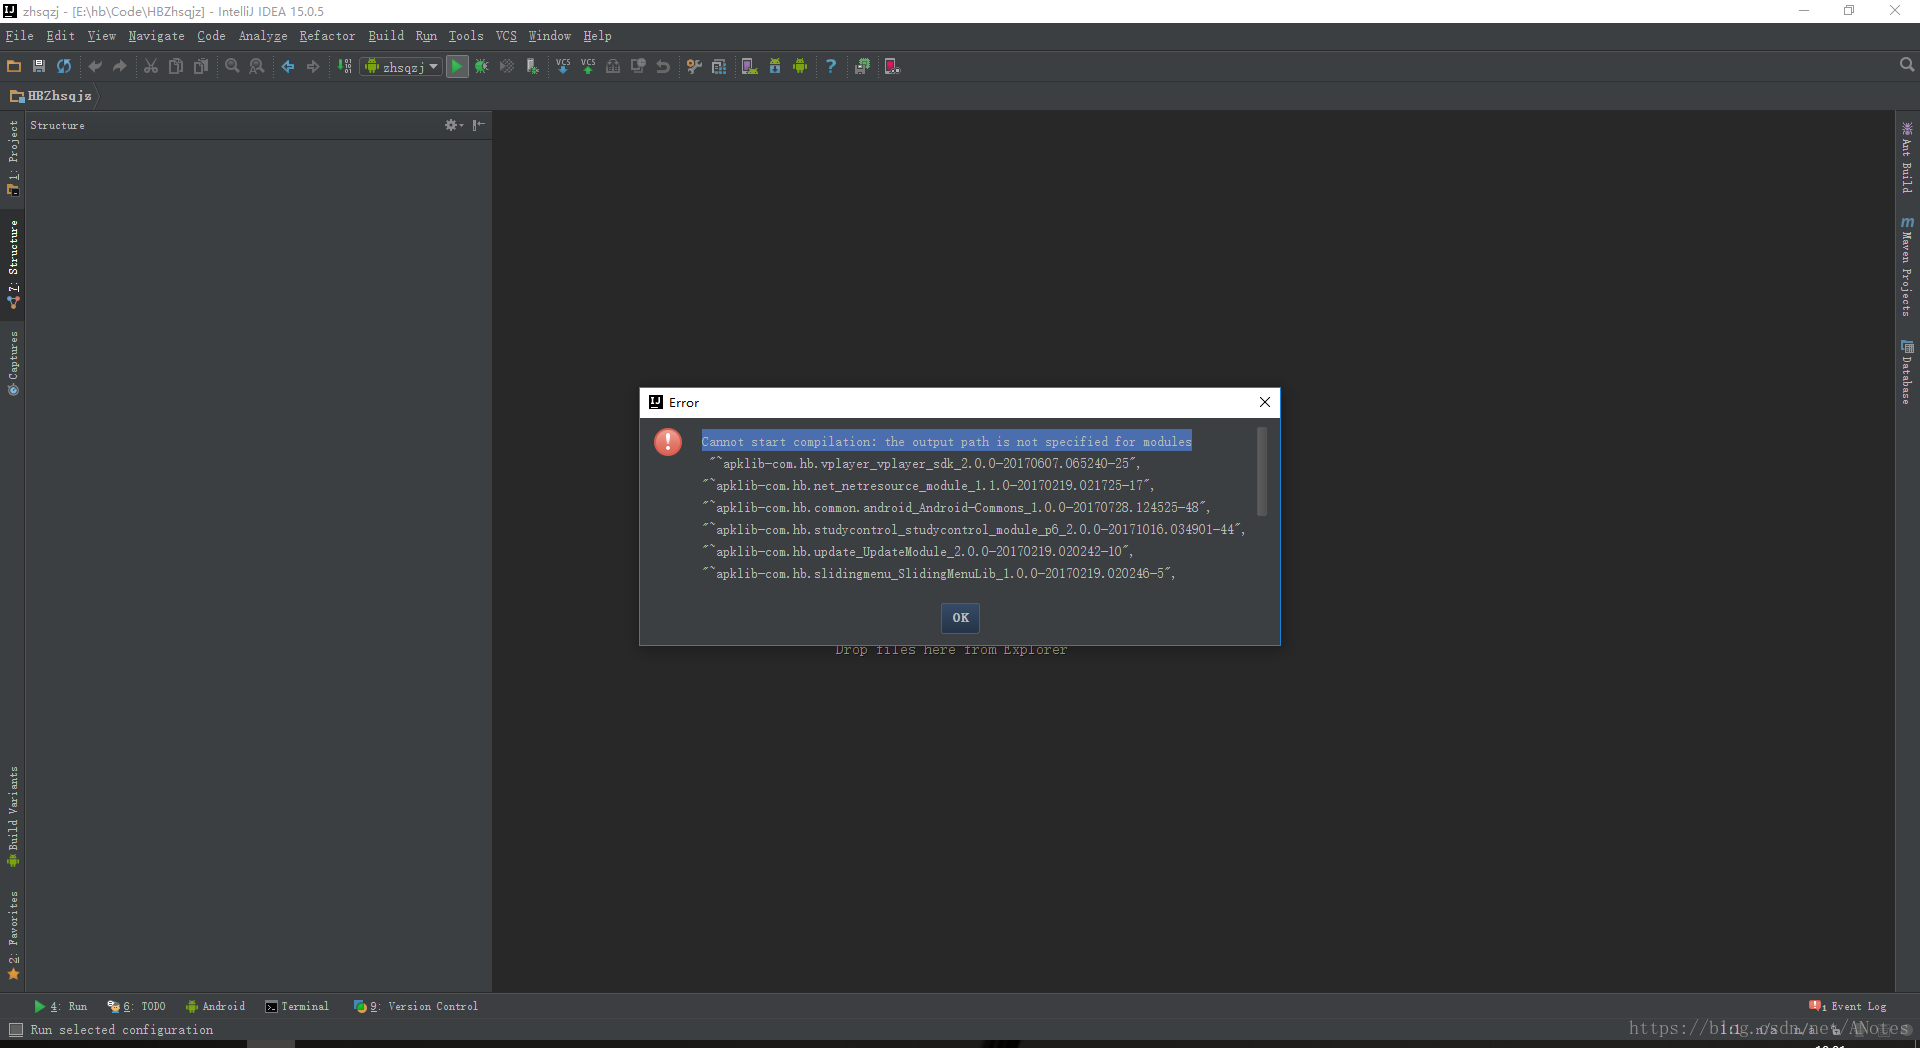Screen dimensions: 1920x1048
Task: Toggle the Build Variants side tab
Action: [x=13, y=816]
